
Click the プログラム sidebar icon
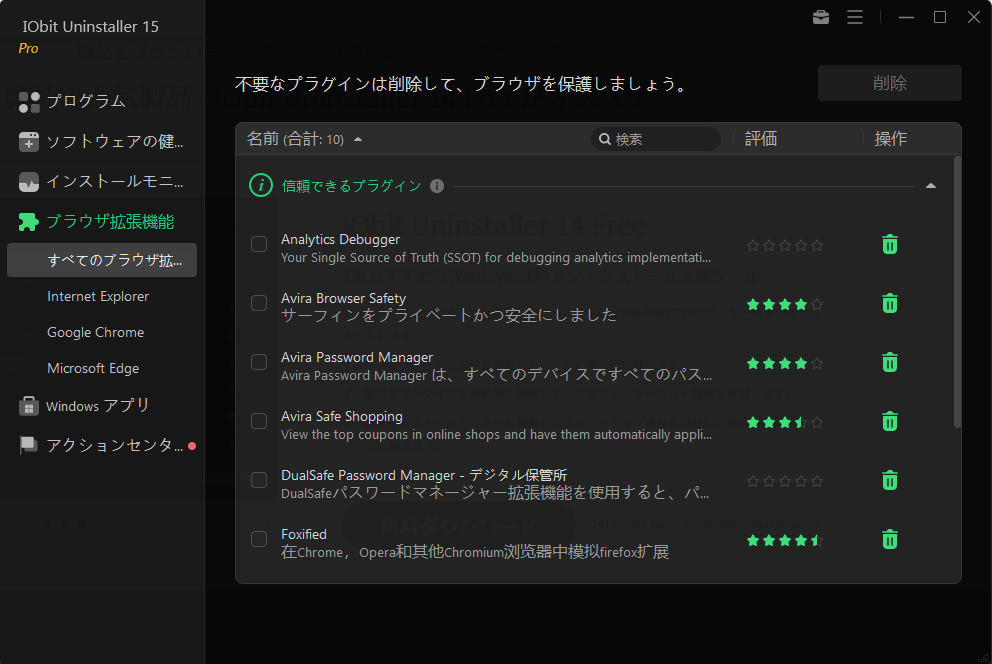click(29, 102)
